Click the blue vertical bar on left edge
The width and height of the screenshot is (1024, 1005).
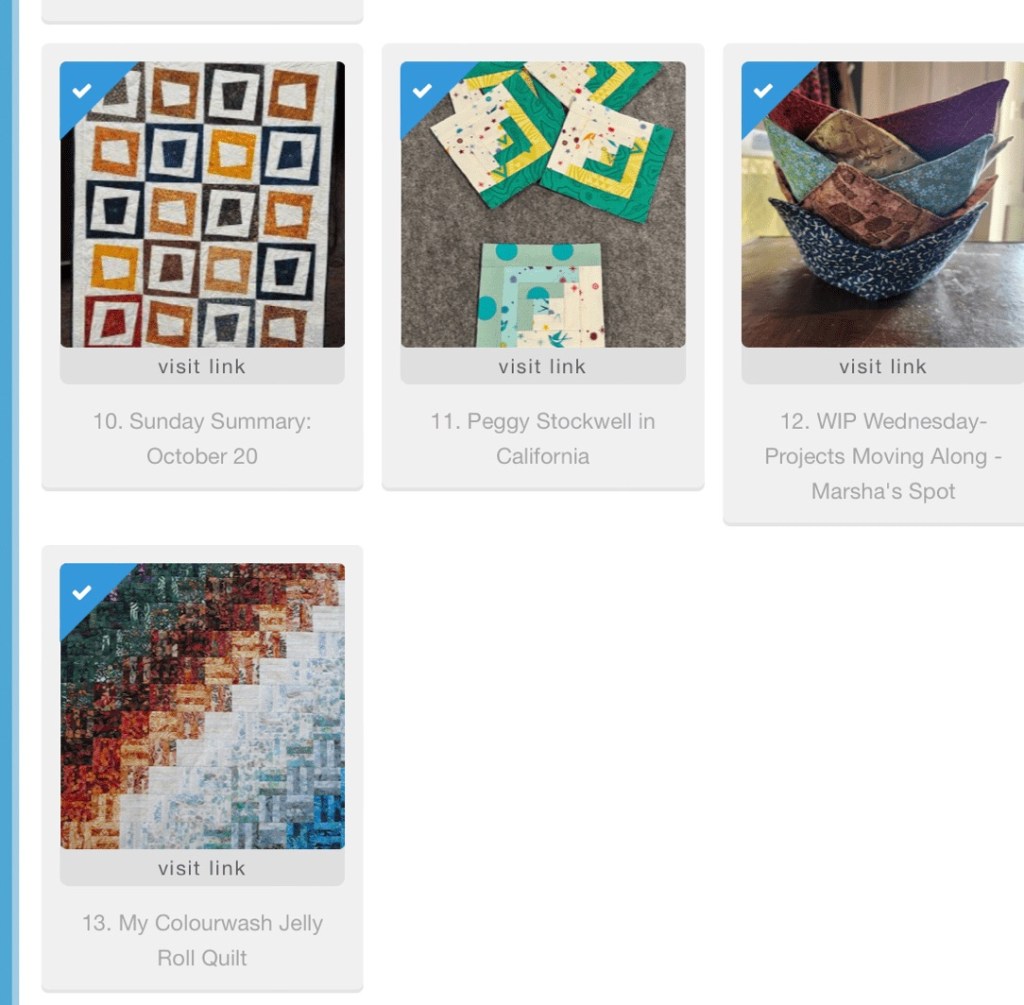tap(6, 502)
